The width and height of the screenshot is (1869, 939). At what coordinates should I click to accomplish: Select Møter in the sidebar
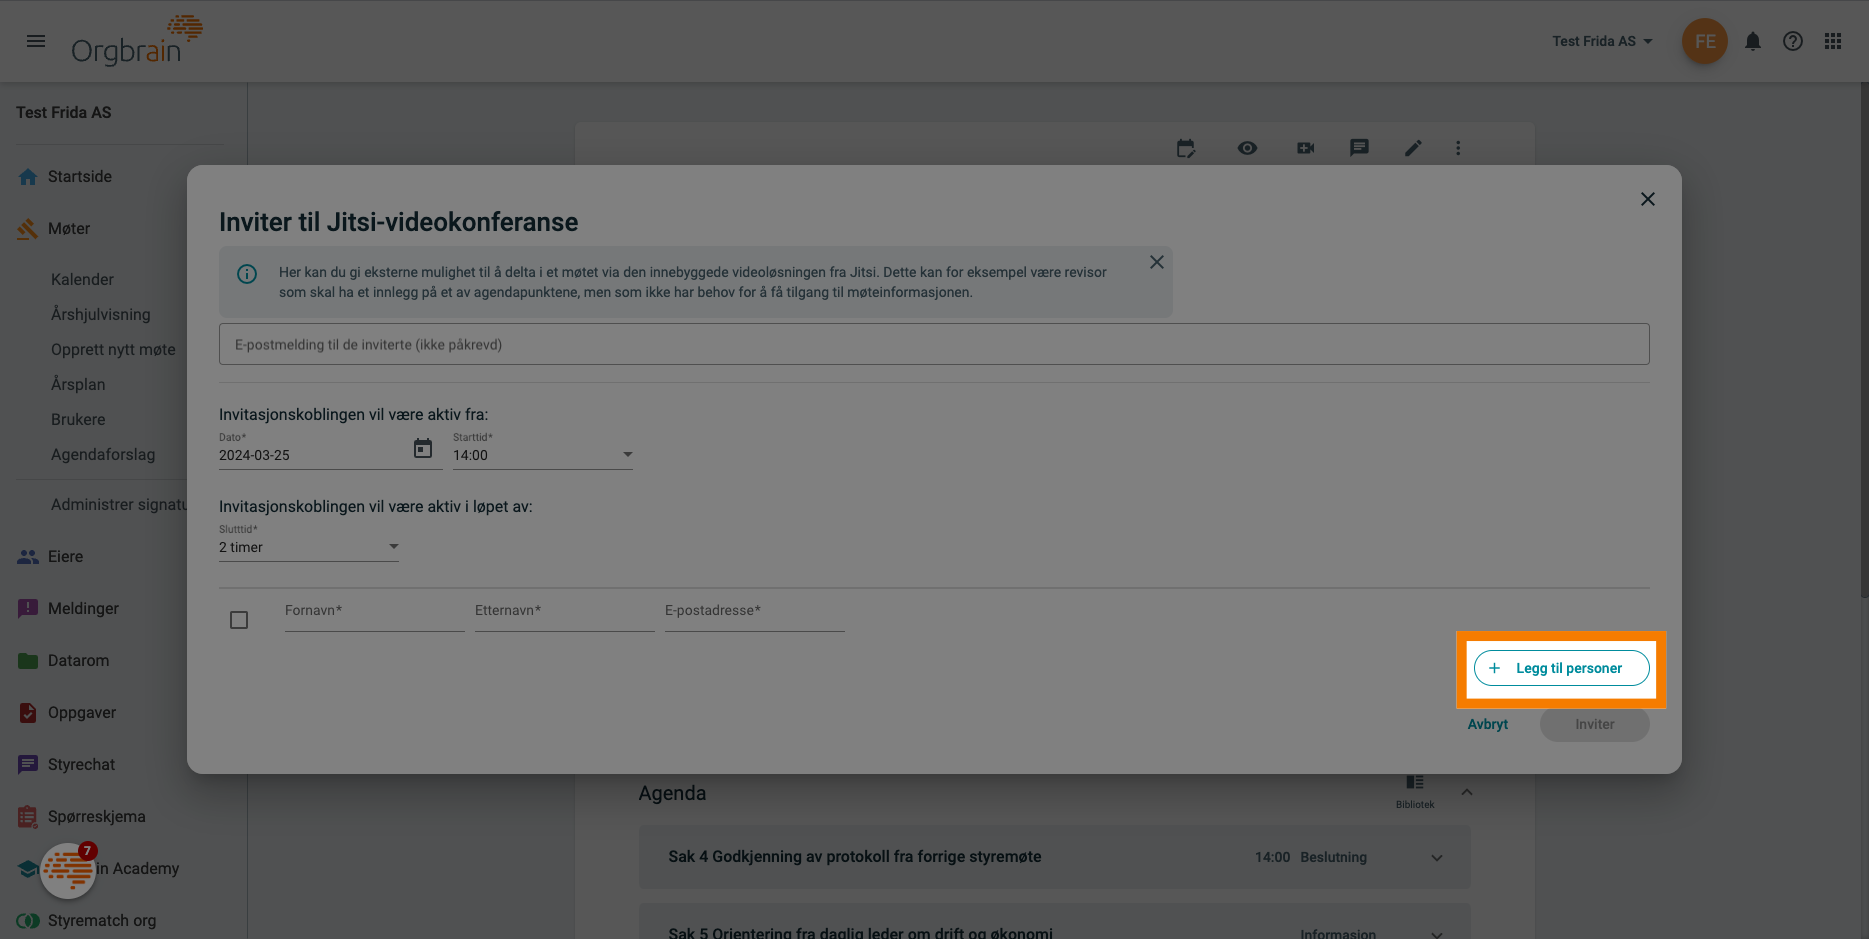tap(69, 228)
